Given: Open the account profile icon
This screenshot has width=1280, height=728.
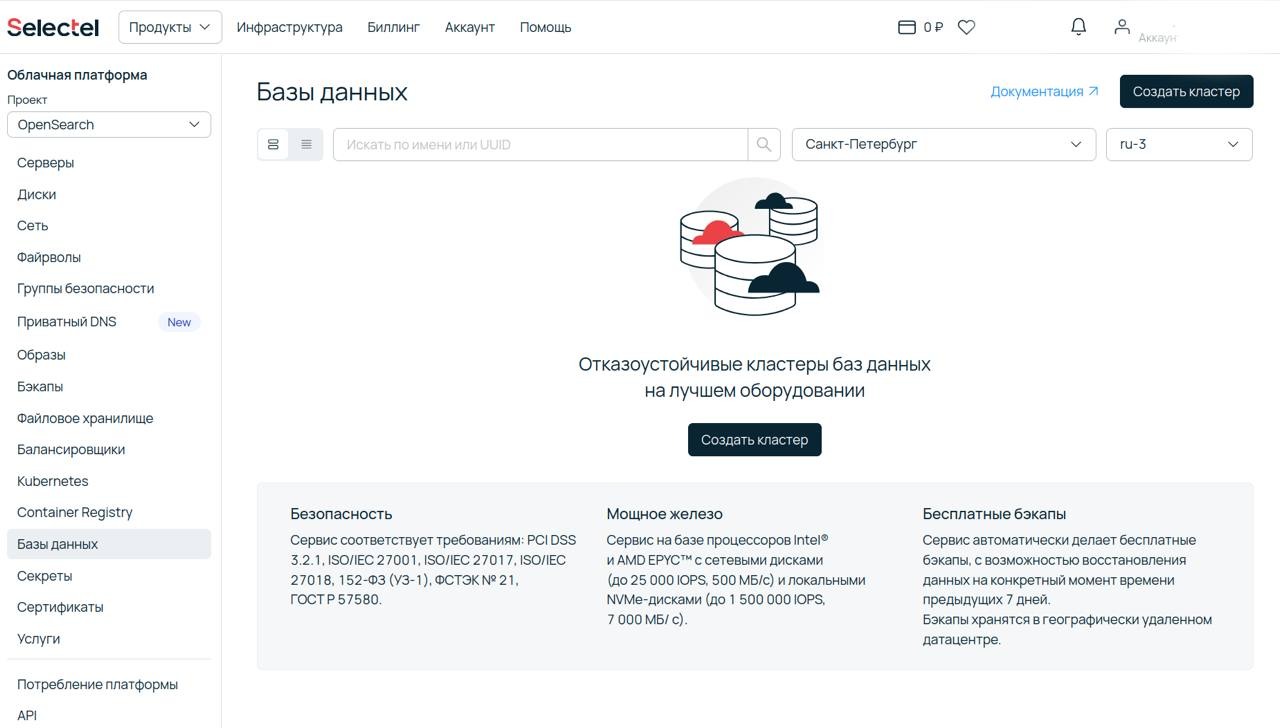Looking at the screenshot, I should (1122, 27).
